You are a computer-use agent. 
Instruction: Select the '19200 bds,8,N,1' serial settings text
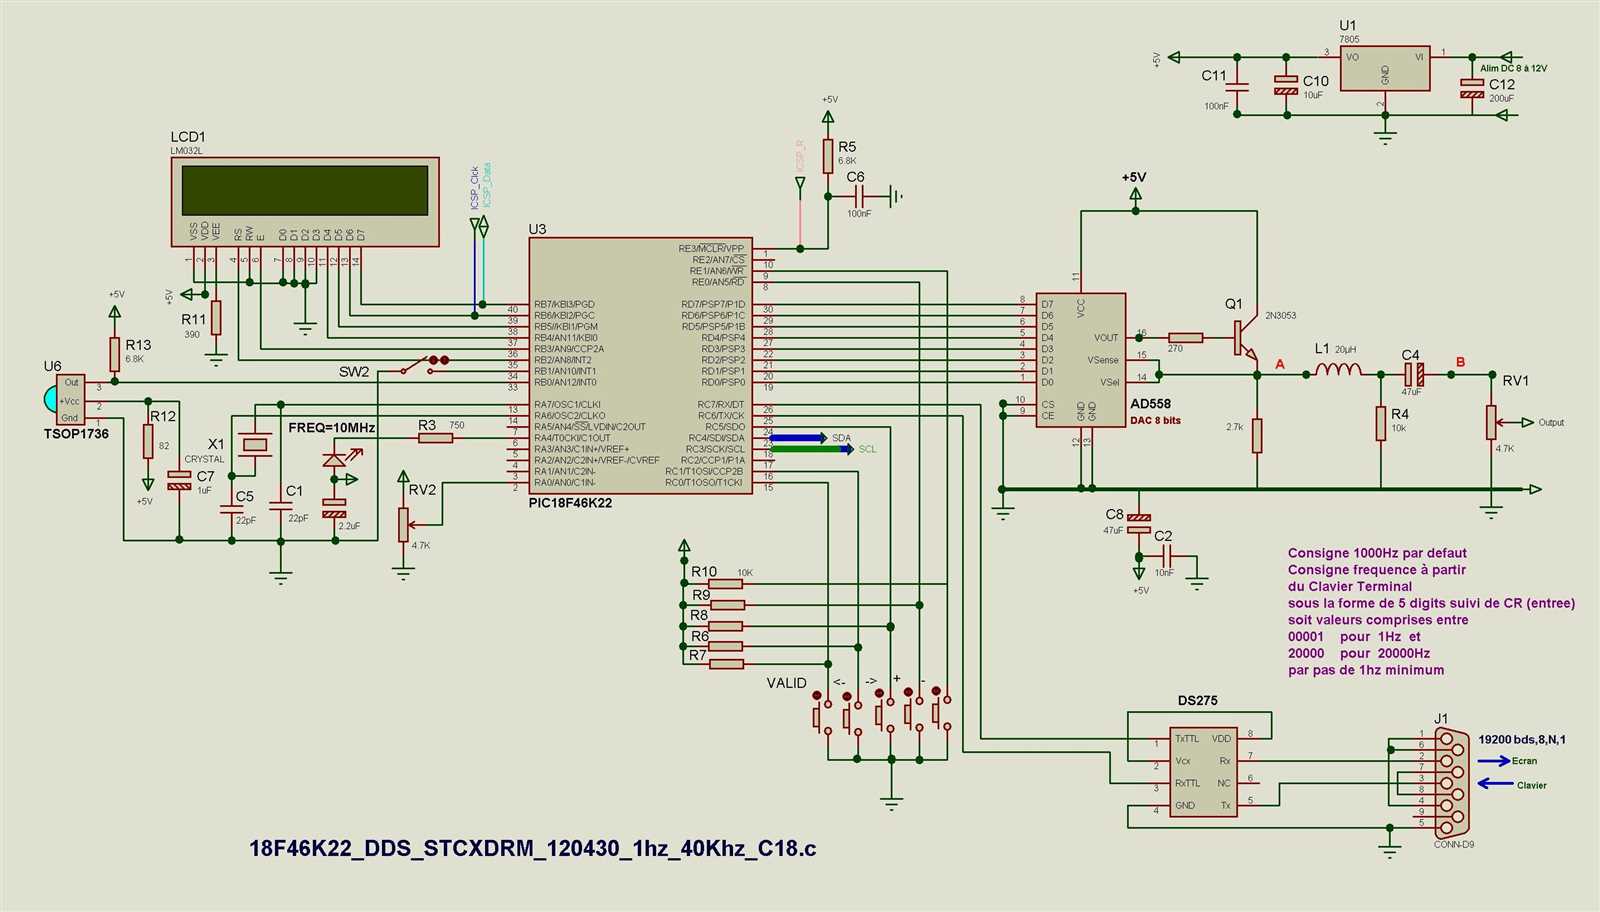tap(1522, 740)
